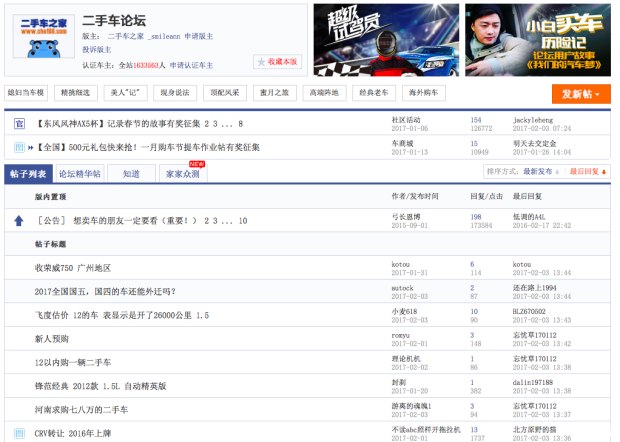Viewport: 620px width, 442px height.
Task: Switch to the 知道 tab
Action: click(131, 174)
